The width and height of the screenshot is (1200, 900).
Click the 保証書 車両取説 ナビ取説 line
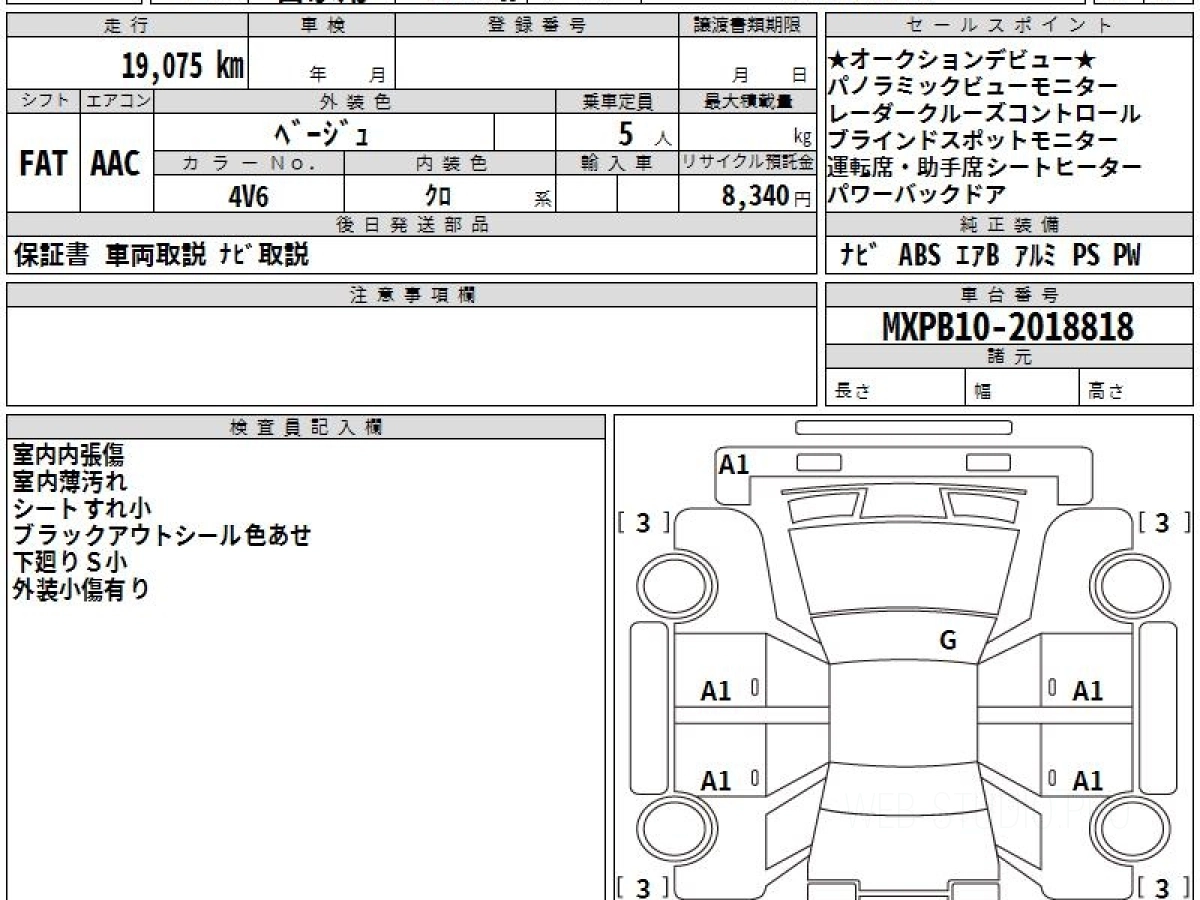[x=161, y=255]
